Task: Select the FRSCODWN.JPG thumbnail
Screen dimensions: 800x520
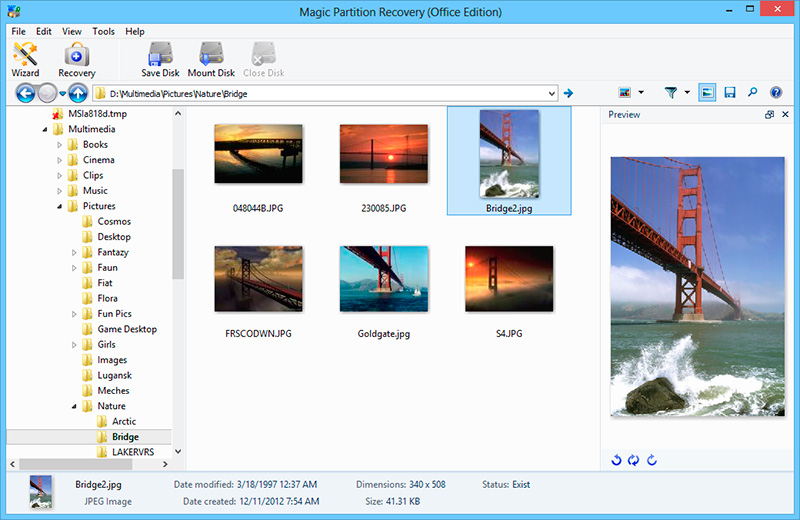Action: (258, 279)
